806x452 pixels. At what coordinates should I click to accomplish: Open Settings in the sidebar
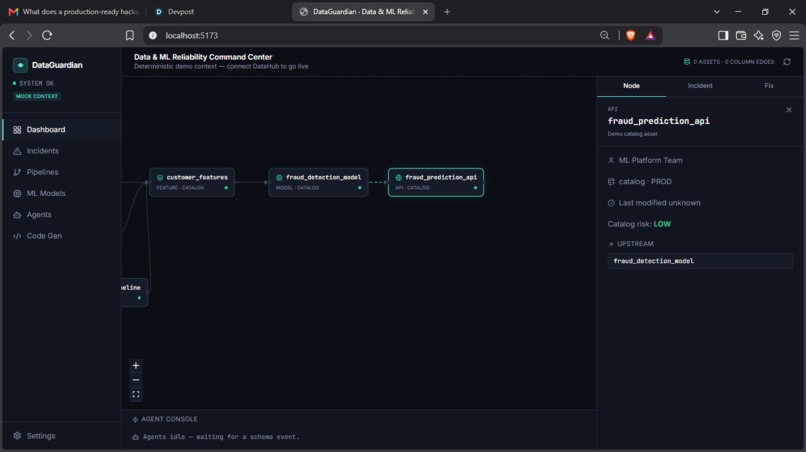[x=62, y=436]
